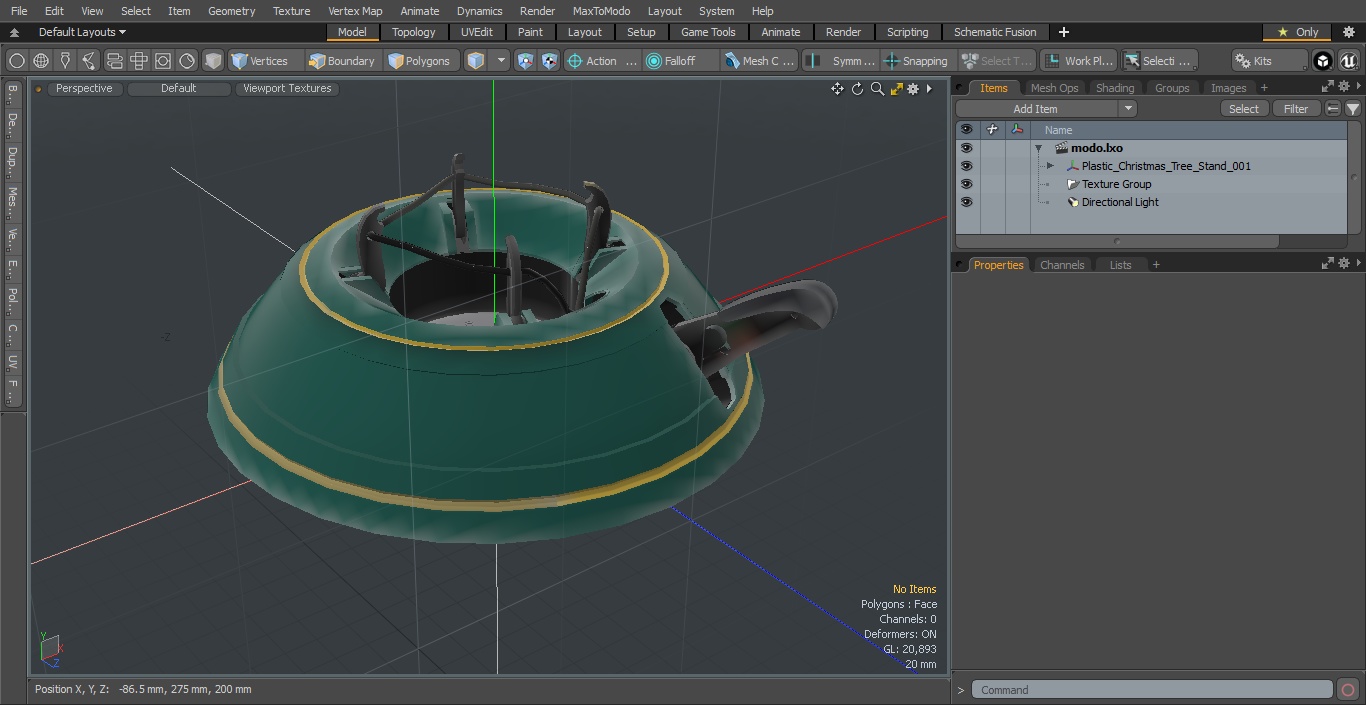Open the selection mode dropdown arrow
The width and height of the screenshot is (1366, 705).
point(501,61)
